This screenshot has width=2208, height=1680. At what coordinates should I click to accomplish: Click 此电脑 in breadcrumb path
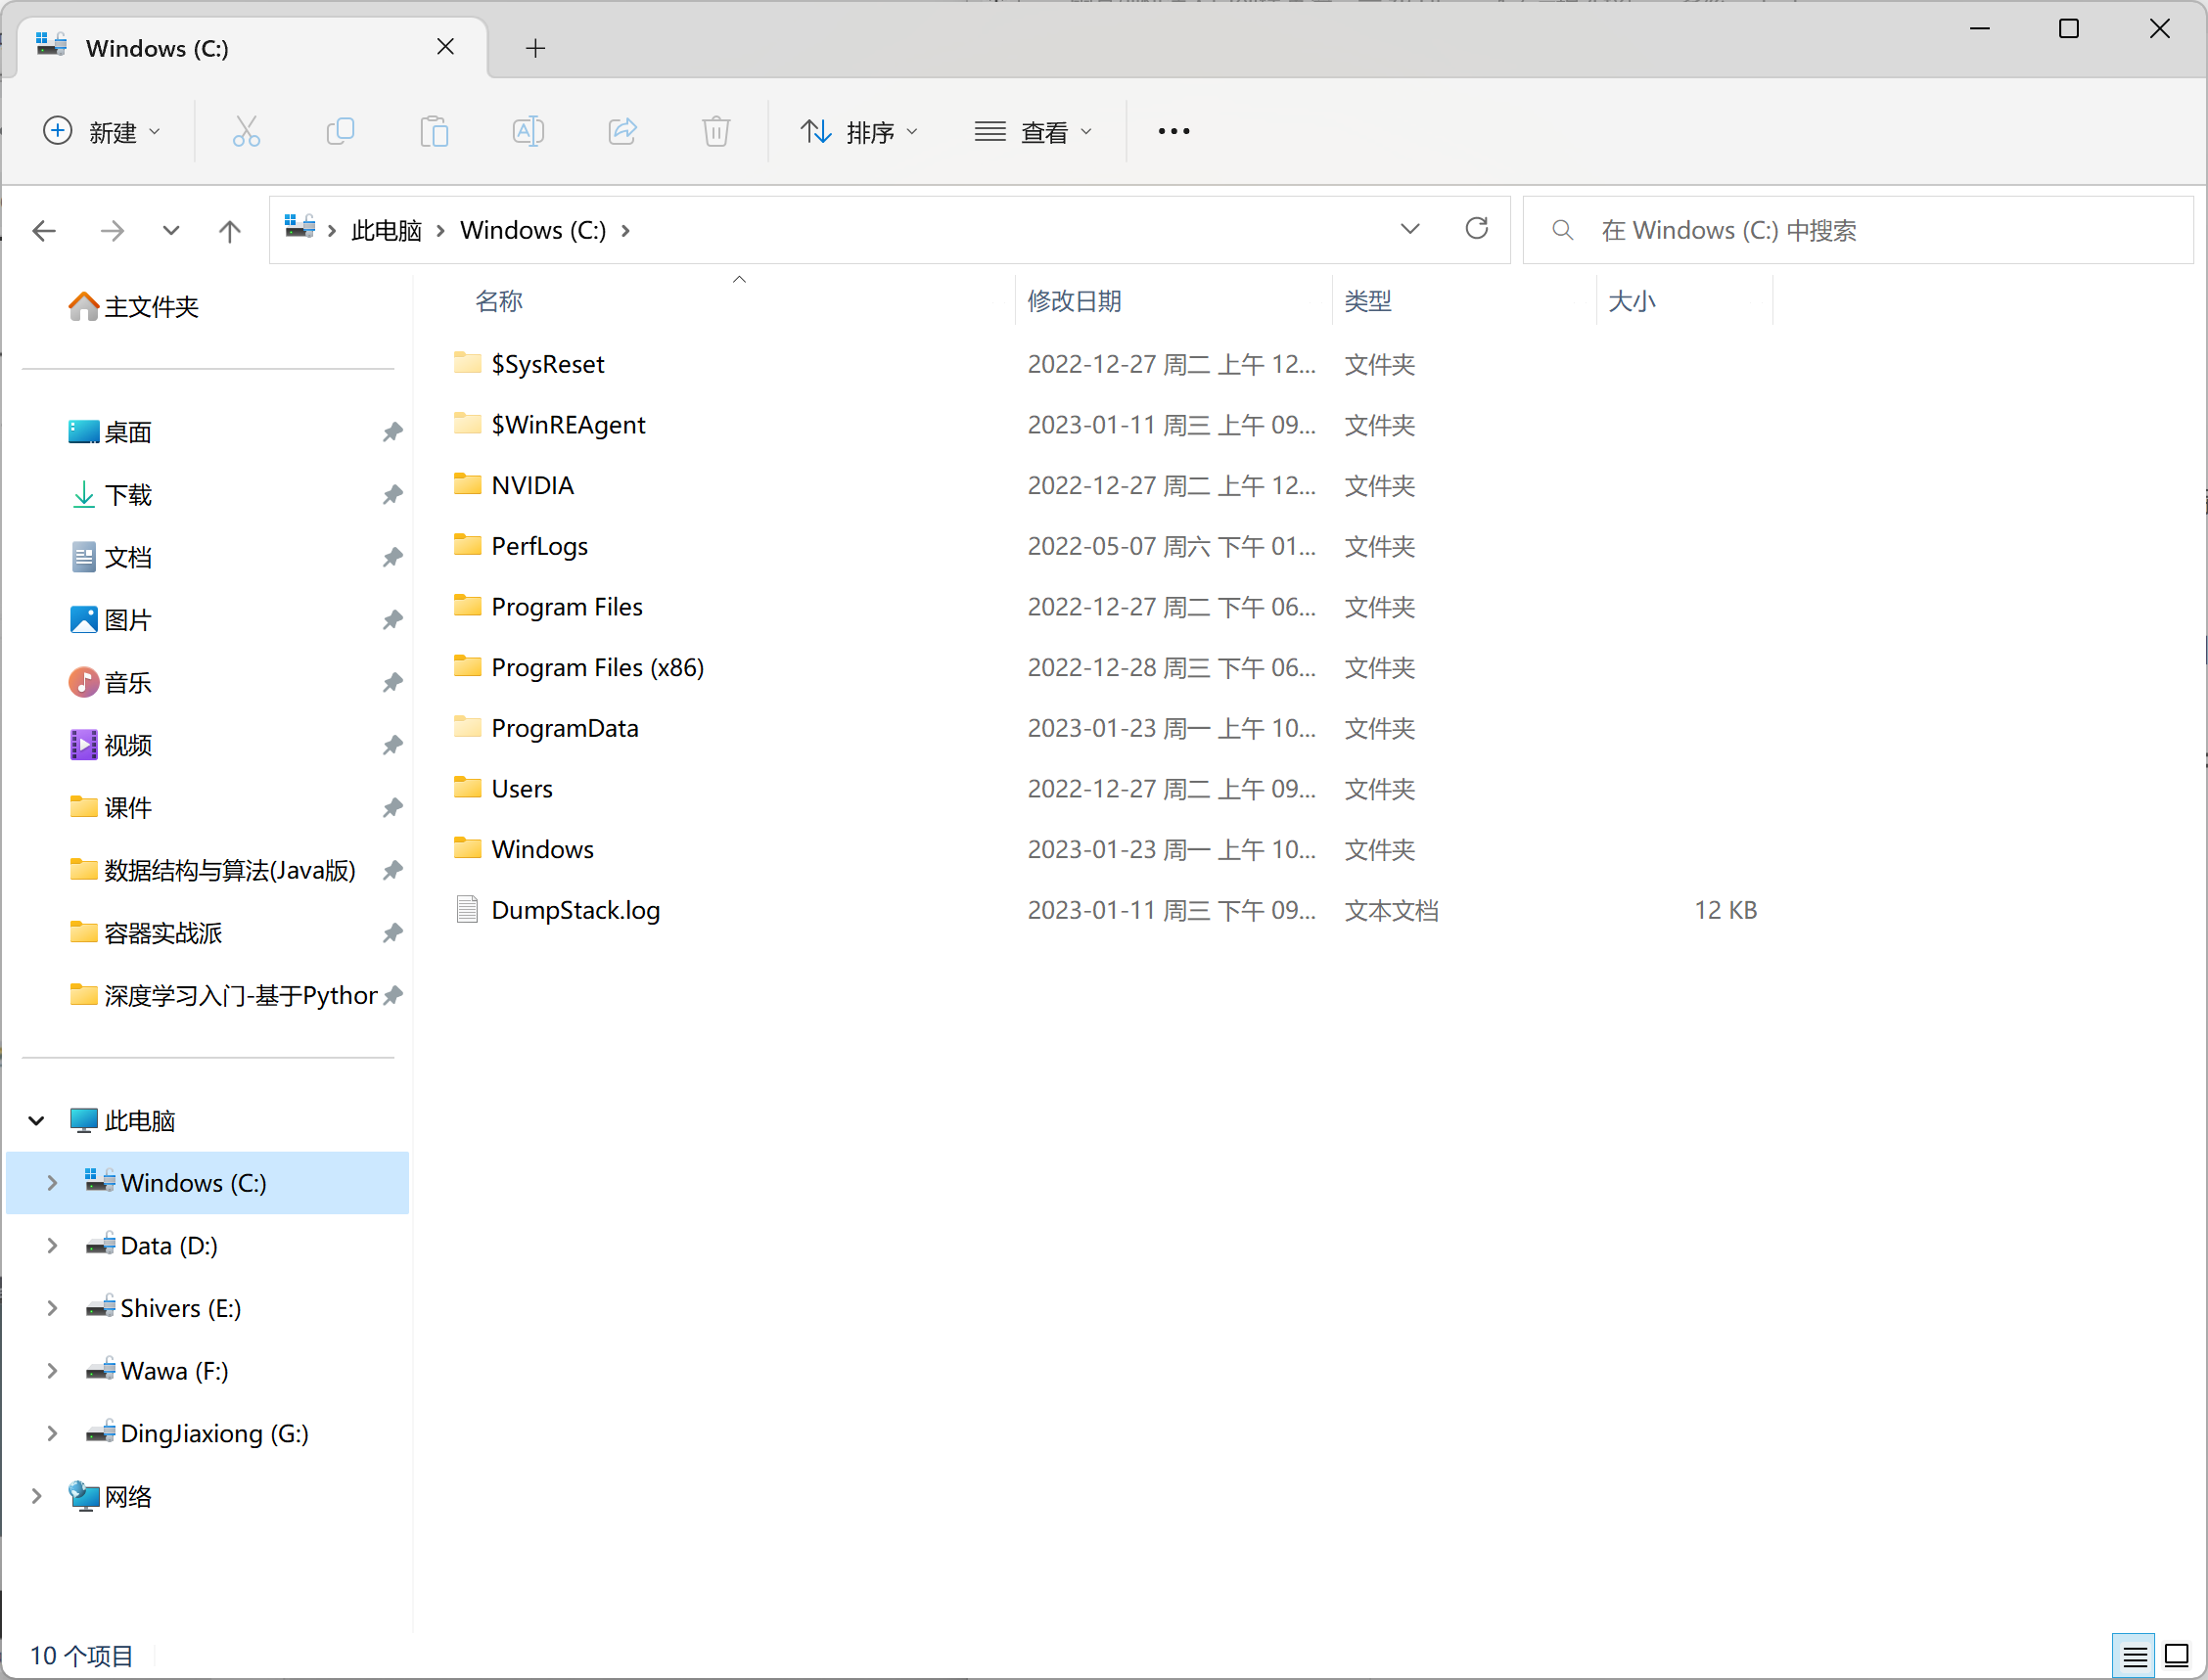[x=386, y=231]
